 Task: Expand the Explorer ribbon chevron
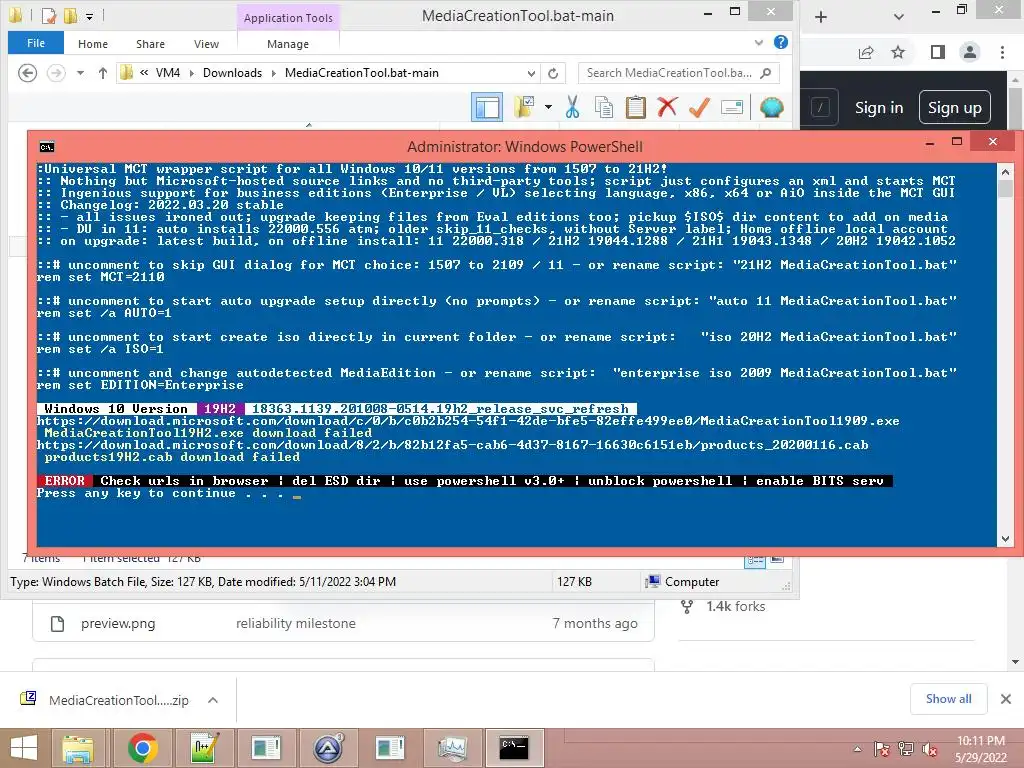[x=758, y=42]
